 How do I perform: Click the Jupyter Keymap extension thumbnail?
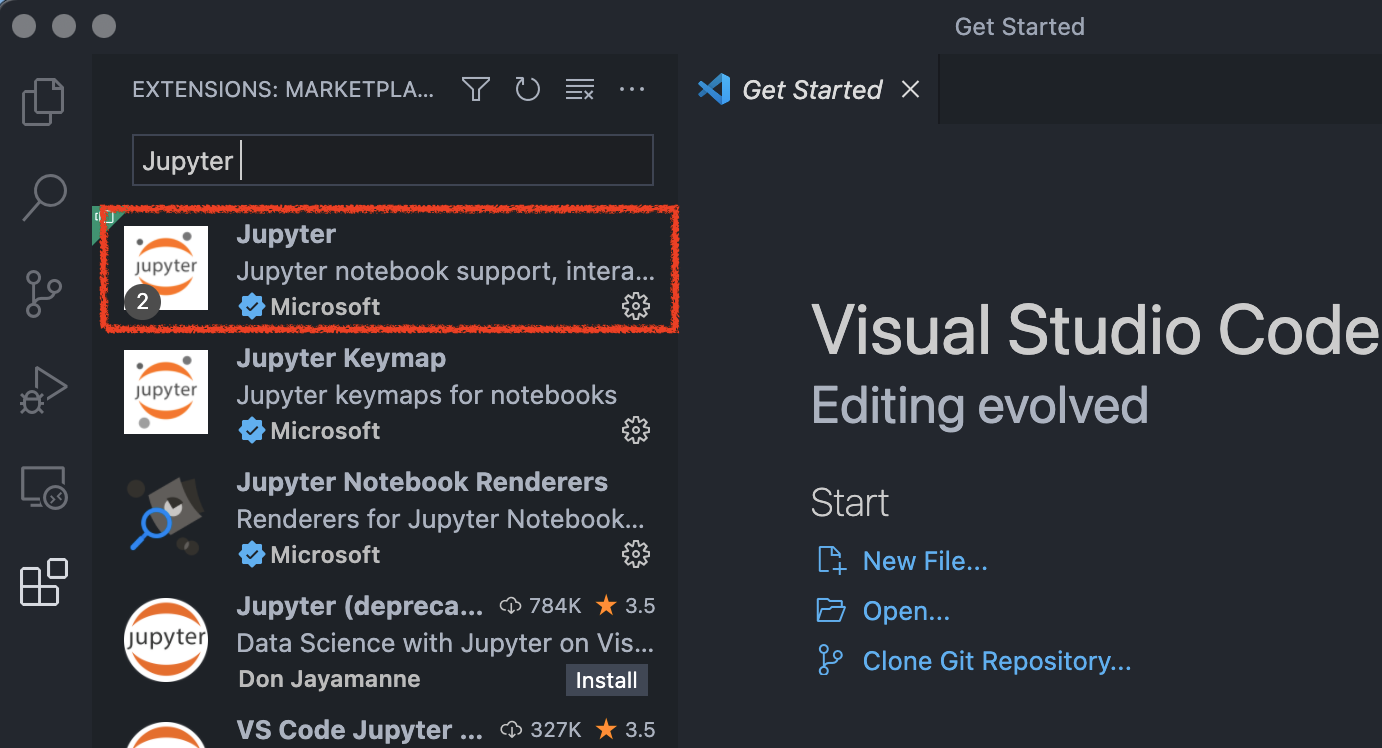point(166,391)
